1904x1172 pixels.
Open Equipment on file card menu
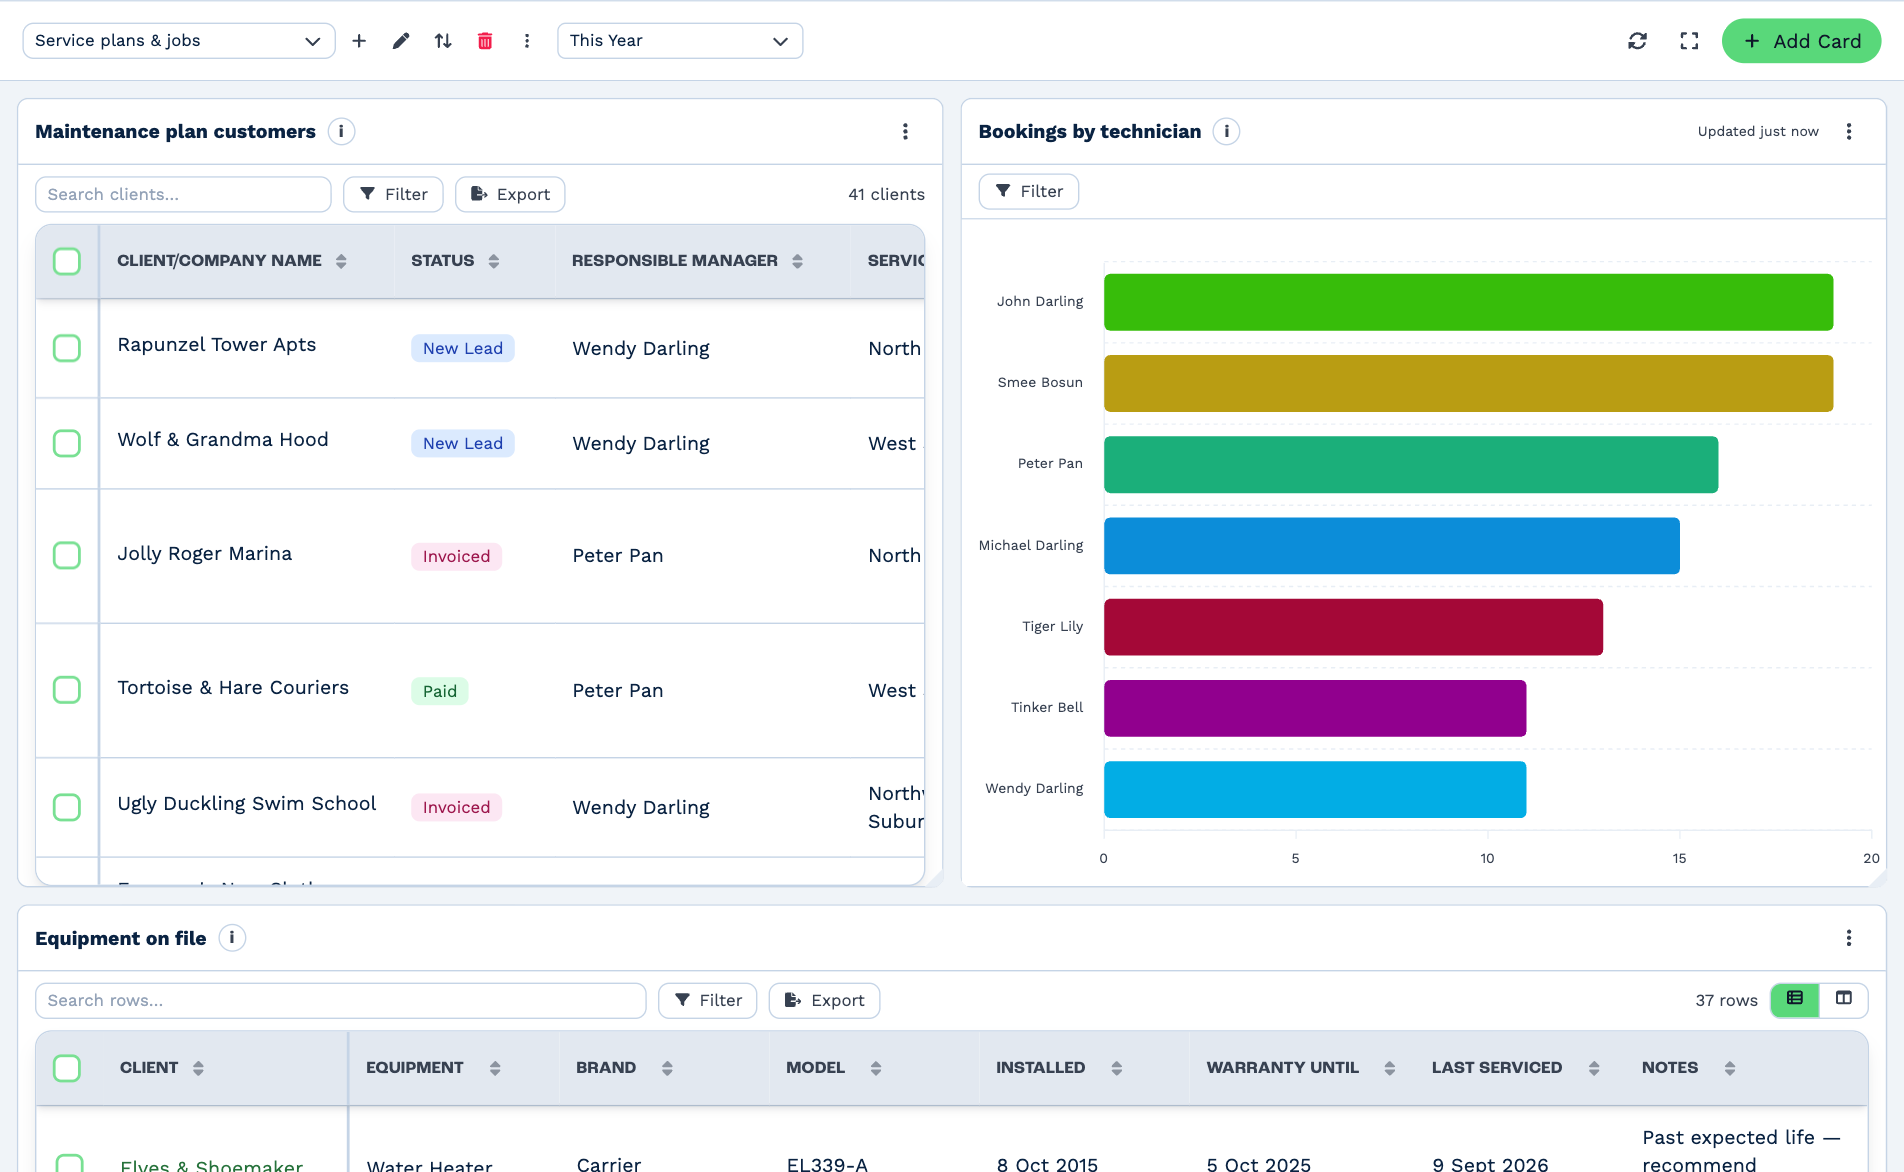coord(1849,938)
